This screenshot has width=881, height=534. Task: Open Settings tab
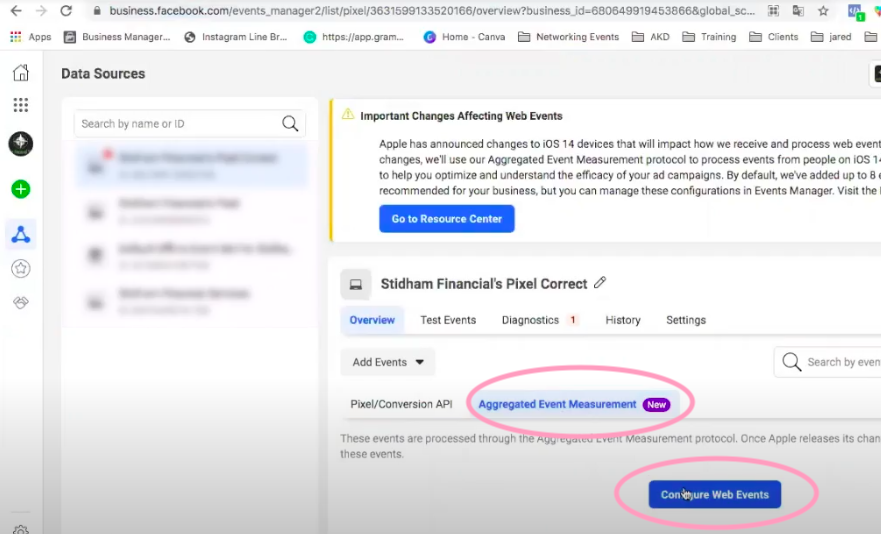685,320
